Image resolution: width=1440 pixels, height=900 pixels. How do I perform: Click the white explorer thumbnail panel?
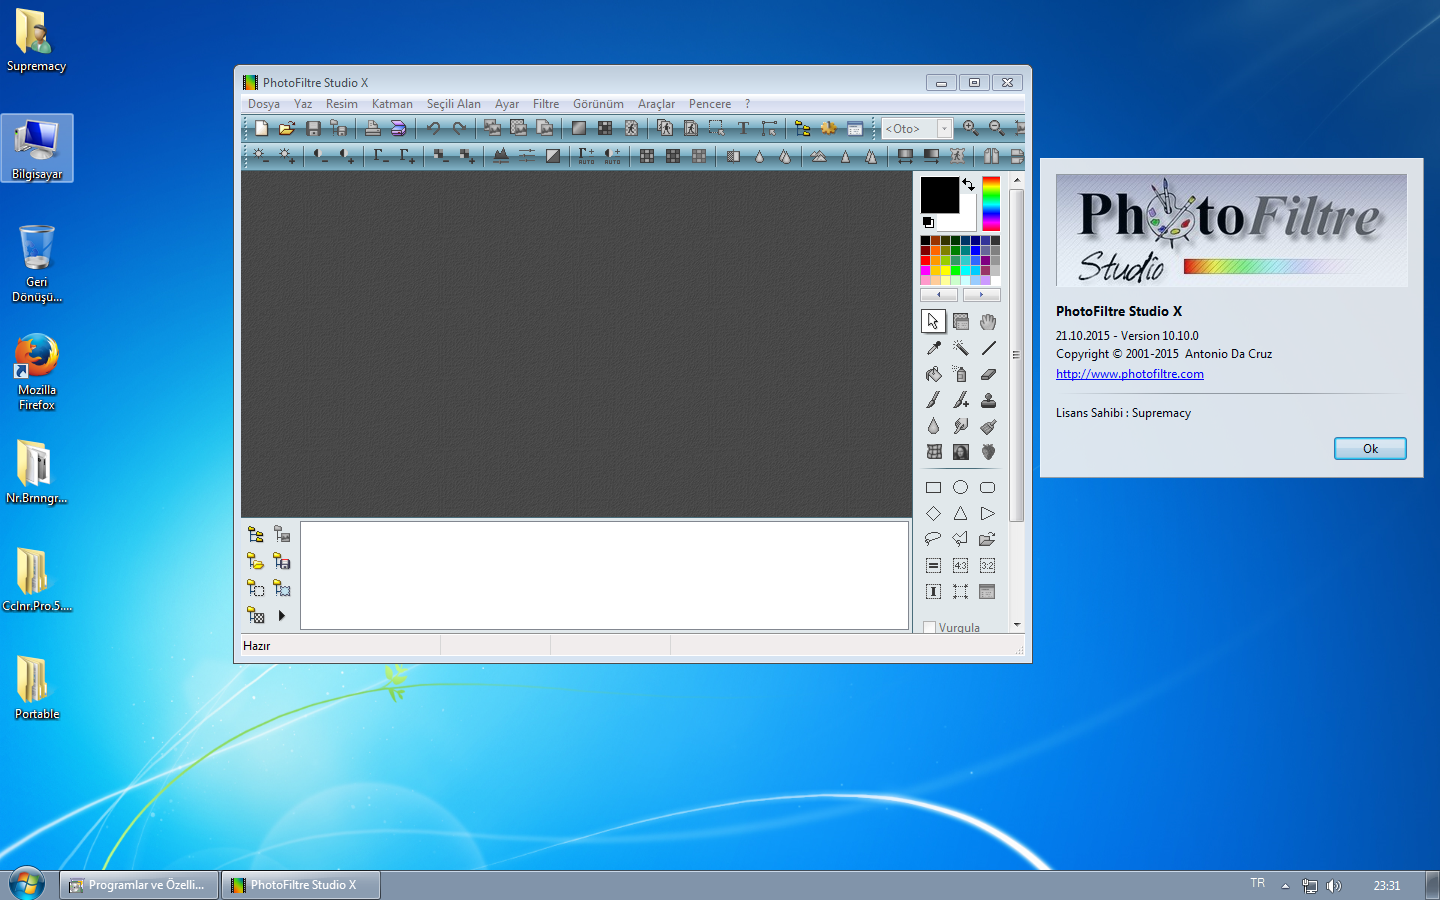click(x=604, y=575)
